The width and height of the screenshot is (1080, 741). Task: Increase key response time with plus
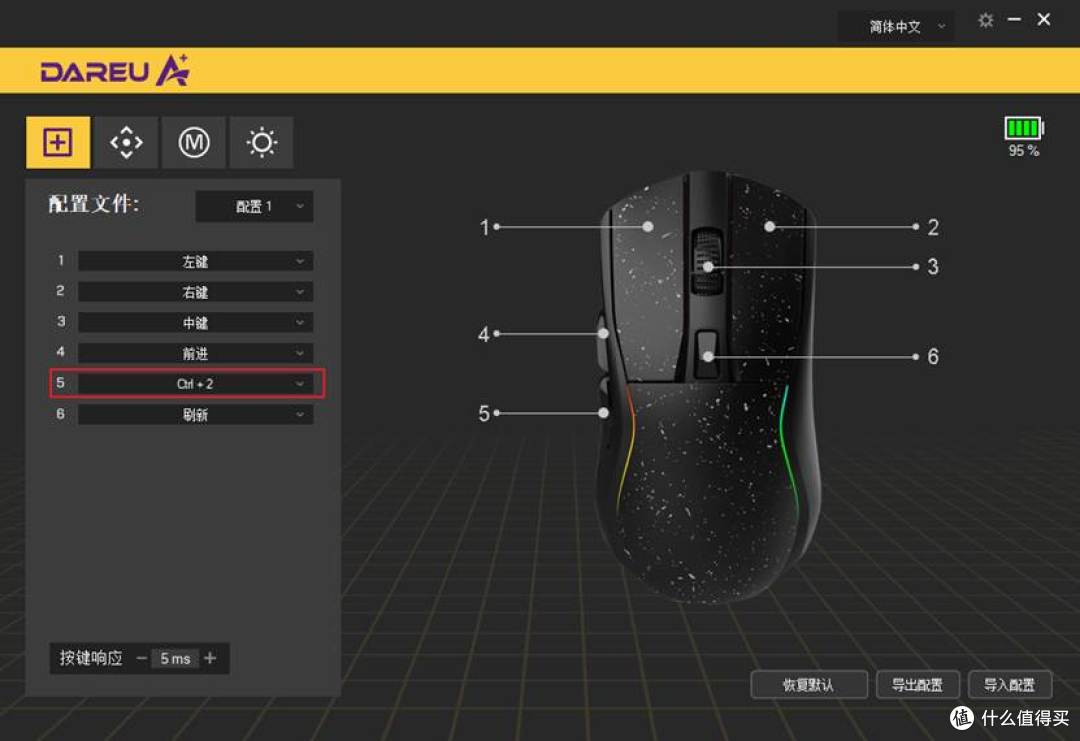pyautogui.click(x=210, y=658)
